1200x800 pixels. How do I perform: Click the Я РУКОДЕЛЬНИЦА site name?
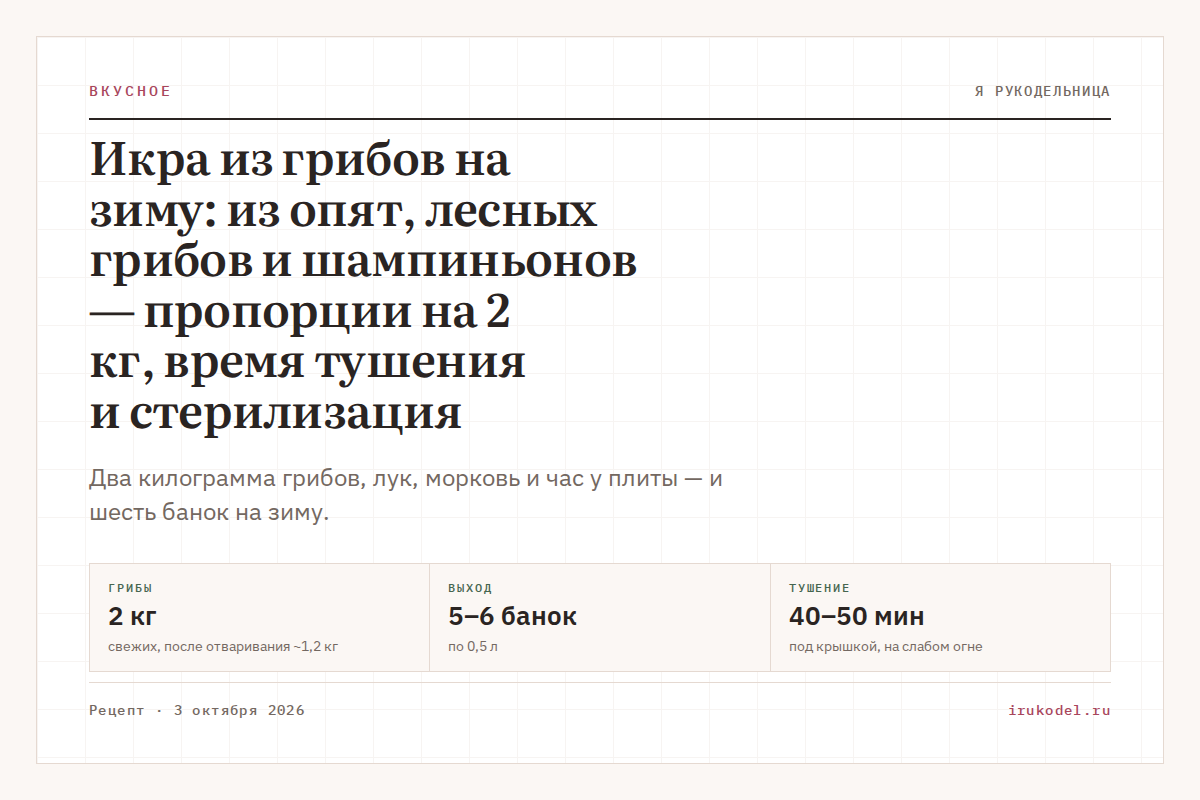(1042, 91)
